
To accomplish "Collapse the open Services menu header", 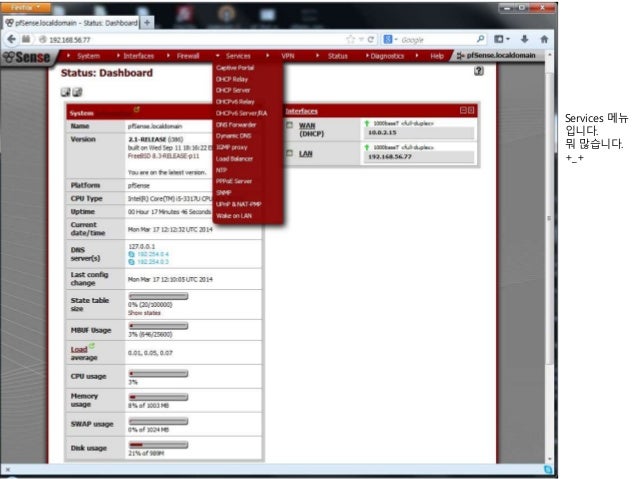I will tap(238, 56).
